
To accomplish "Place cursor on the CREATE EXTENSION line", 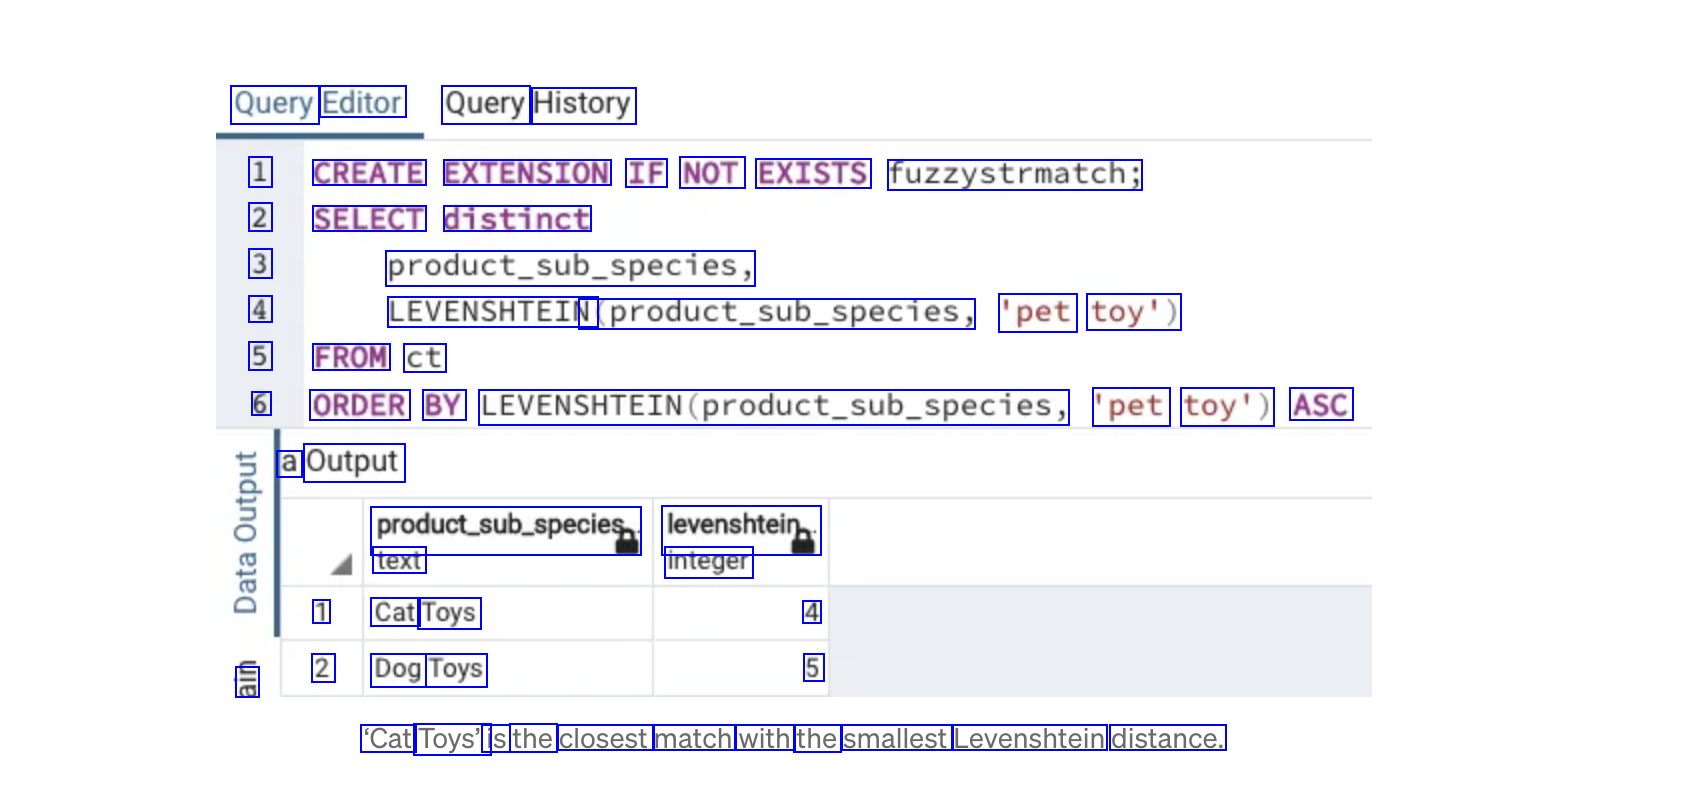I will click(726, 174).
